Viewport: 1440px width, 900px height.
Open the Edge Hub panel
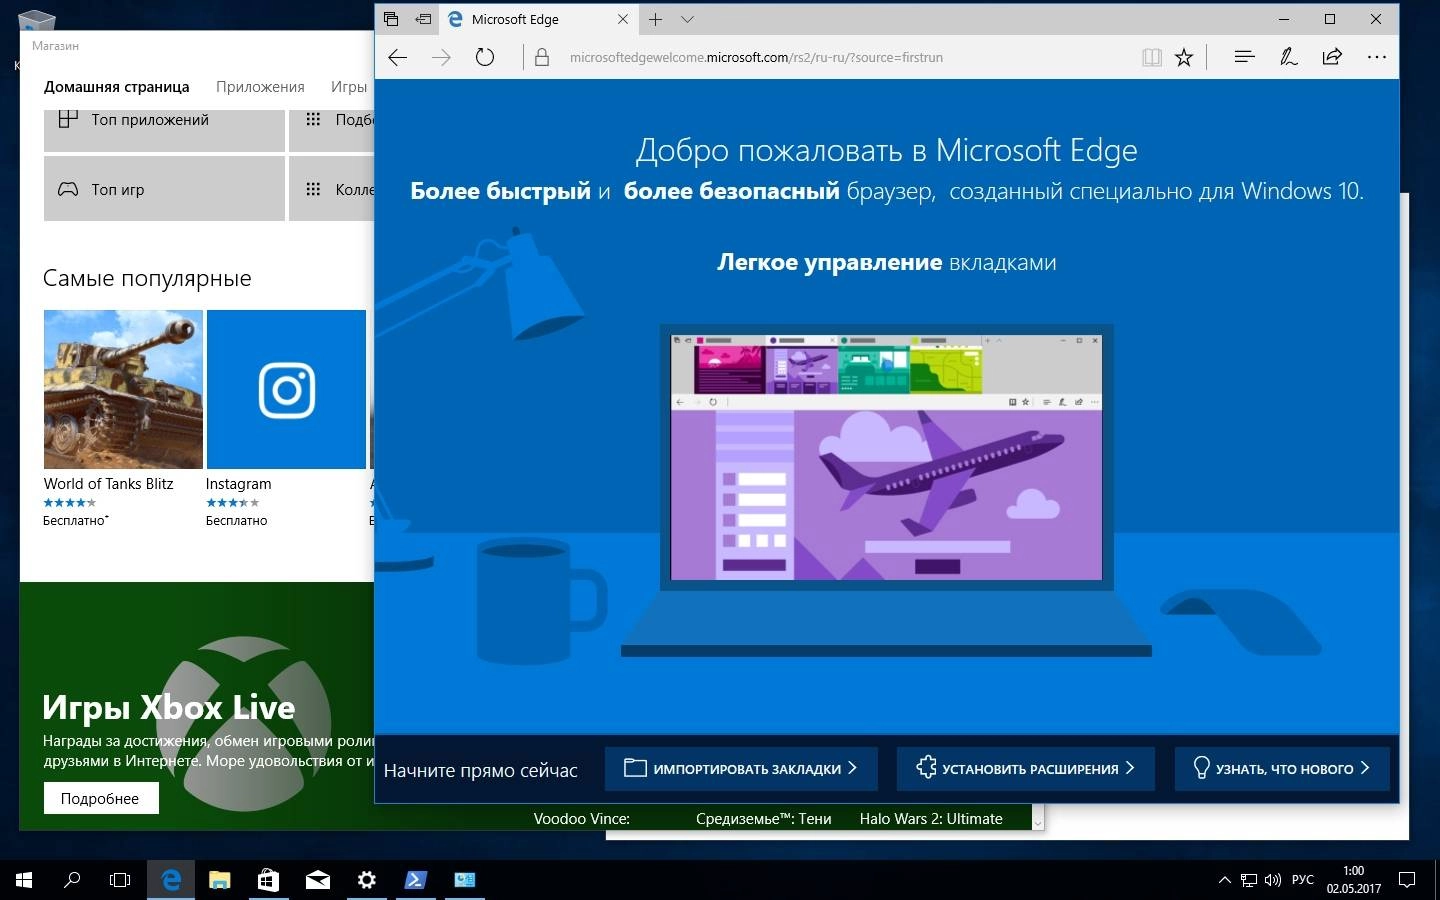(1244, 57)
